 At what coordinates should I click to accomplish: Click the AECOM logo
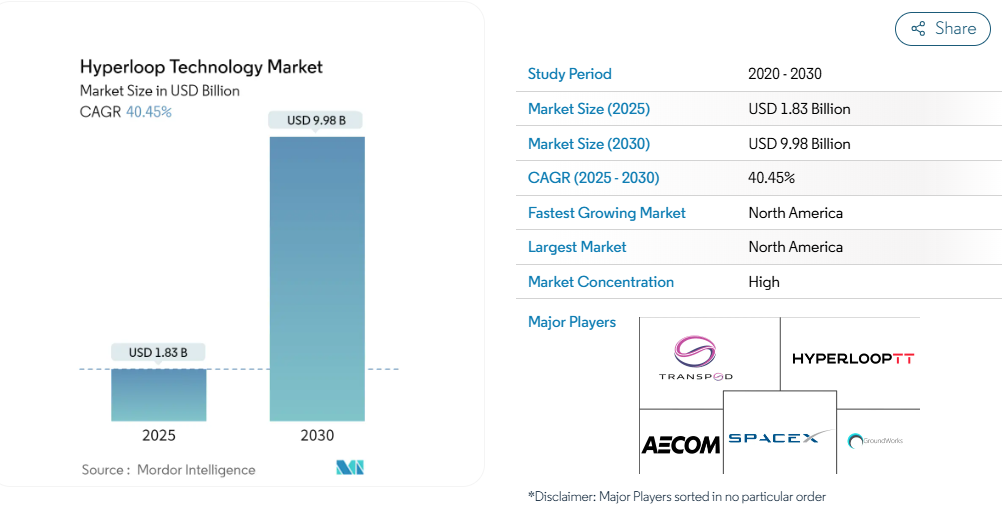point(680,444)
